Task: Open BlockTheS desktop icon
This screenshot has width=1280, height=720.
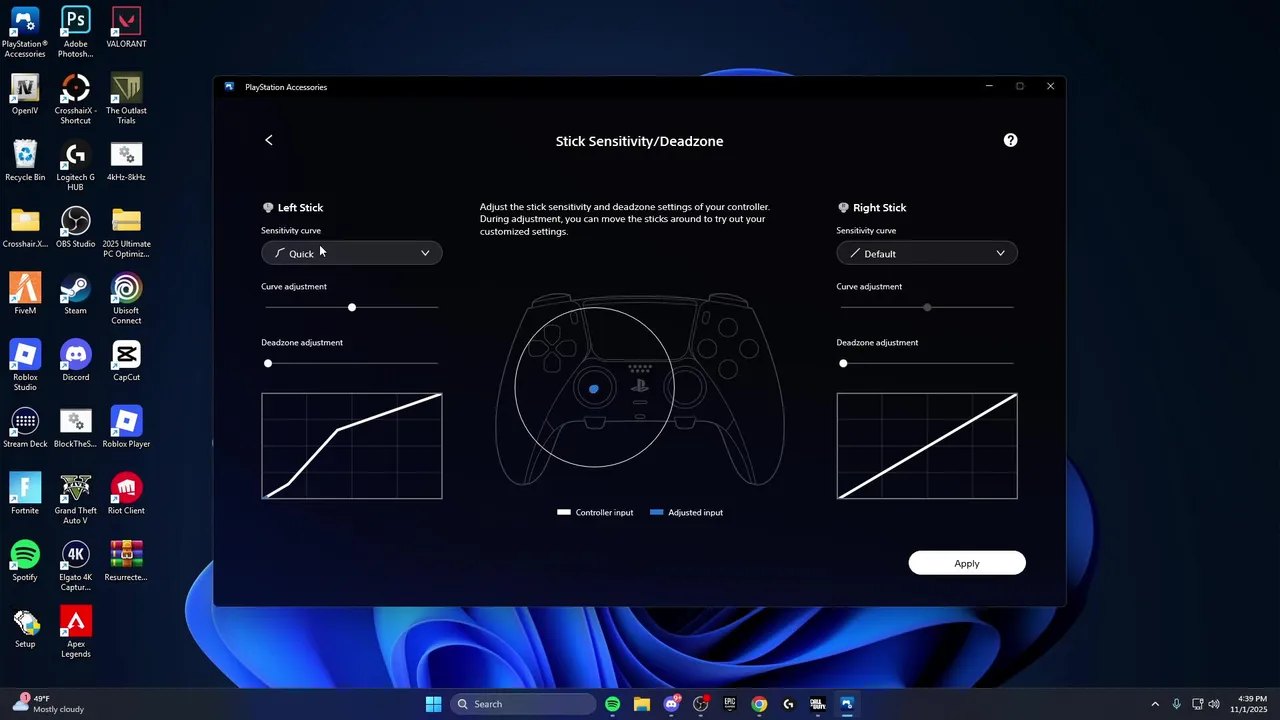Action: click(75, 428)
